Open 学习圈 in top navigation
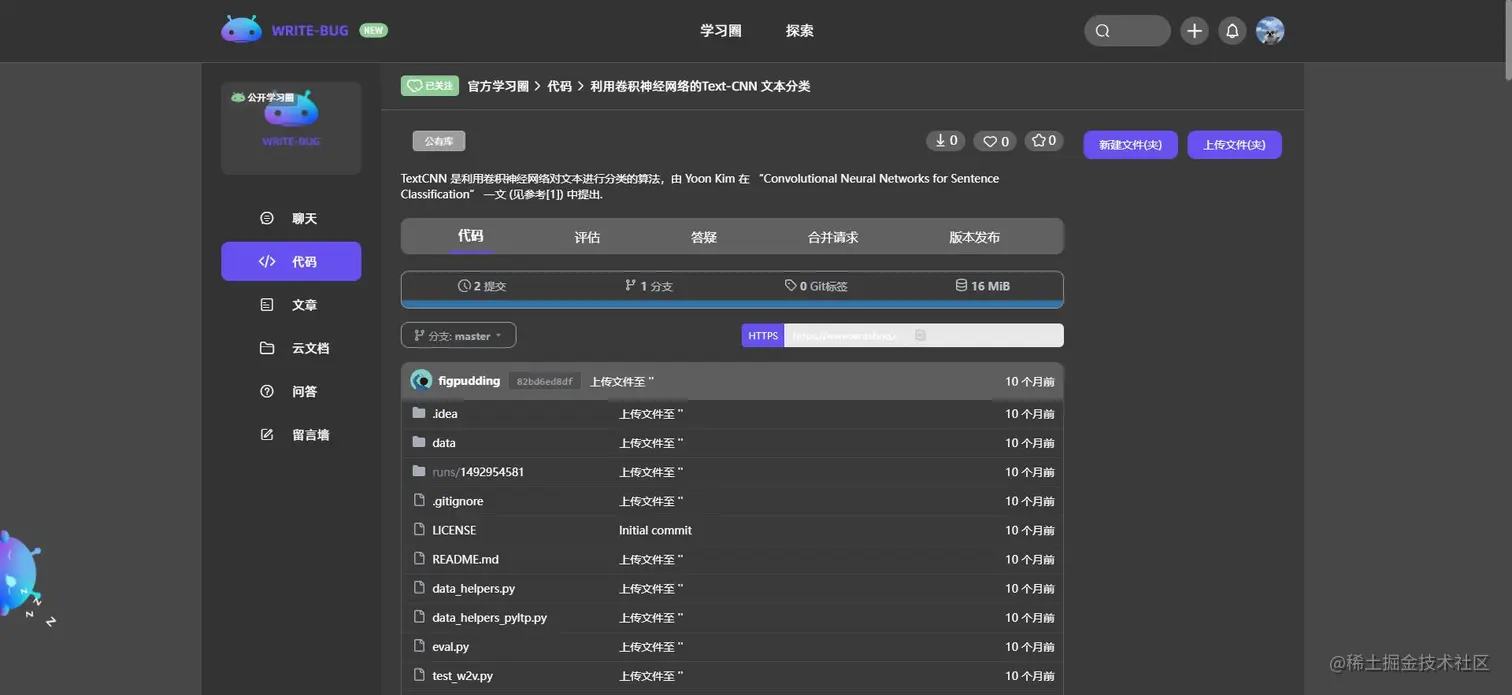The image size is (1512, 695). tap(721, 31)
